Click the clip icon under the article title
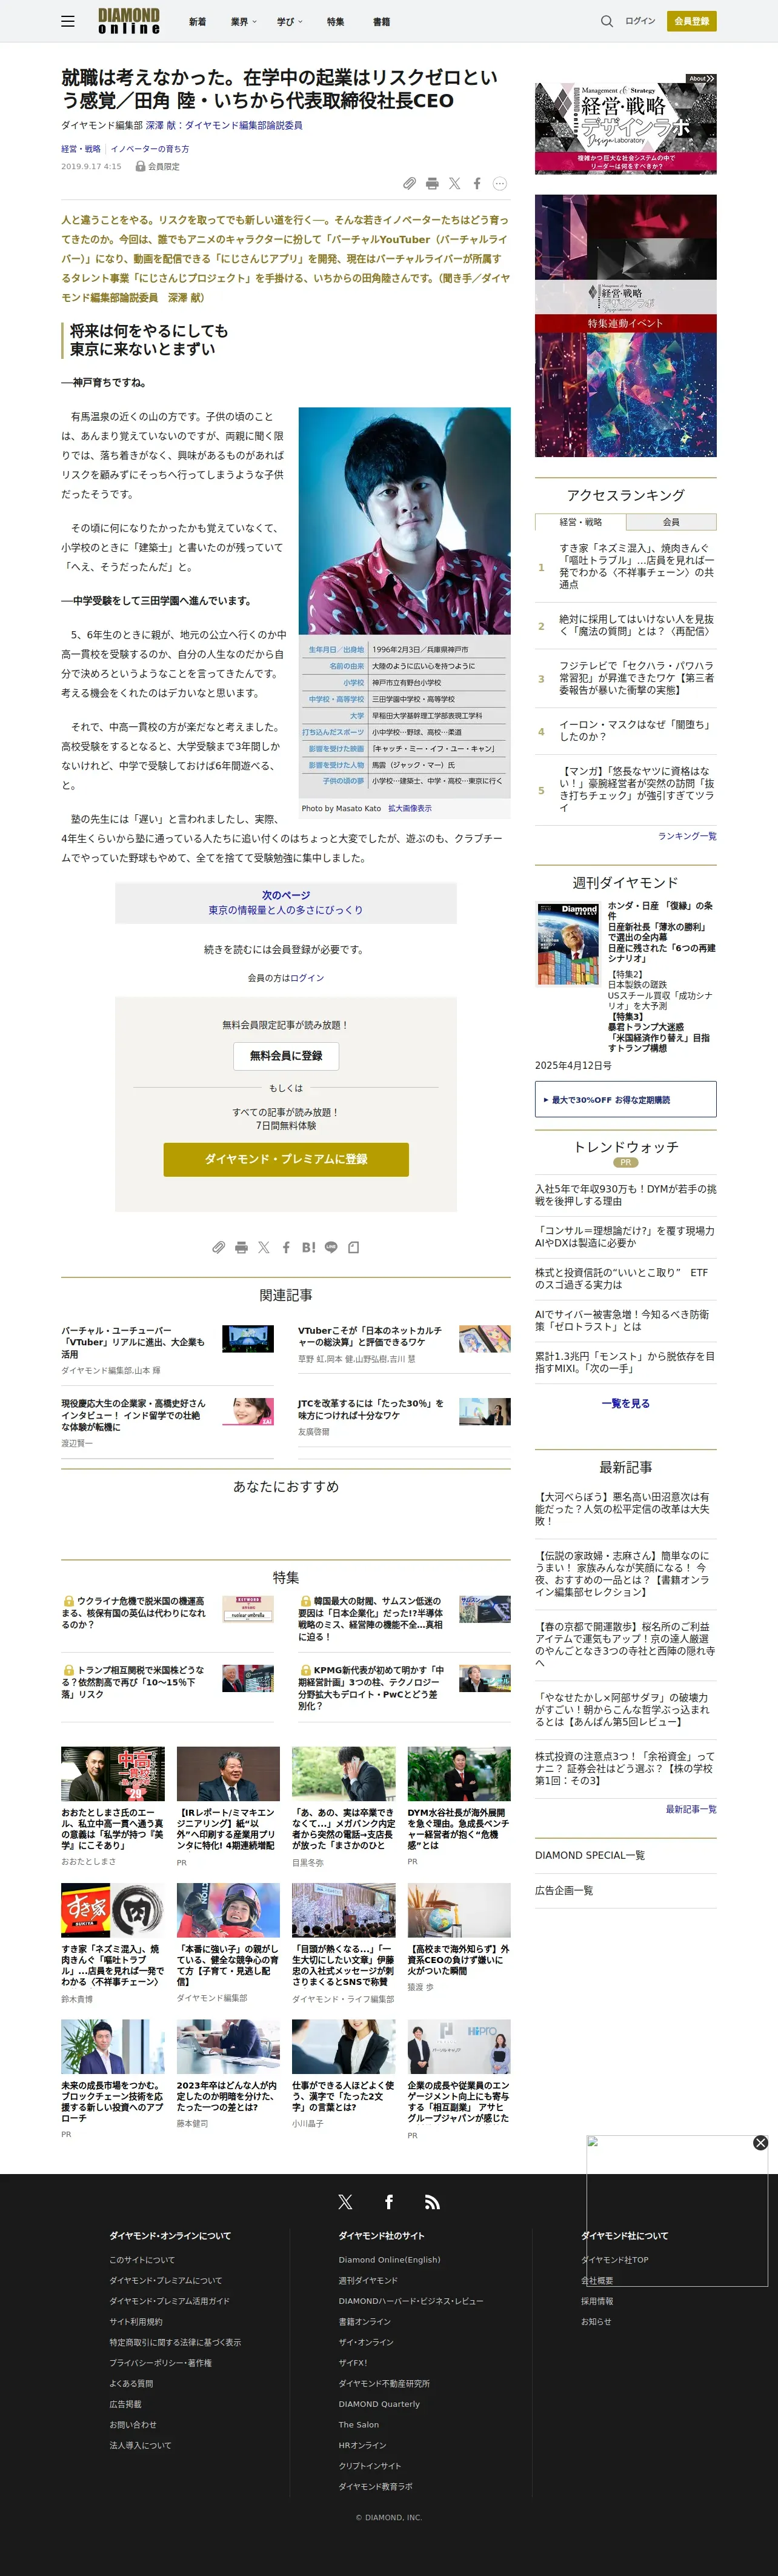 pyautogui.click(x=410, y=184)
